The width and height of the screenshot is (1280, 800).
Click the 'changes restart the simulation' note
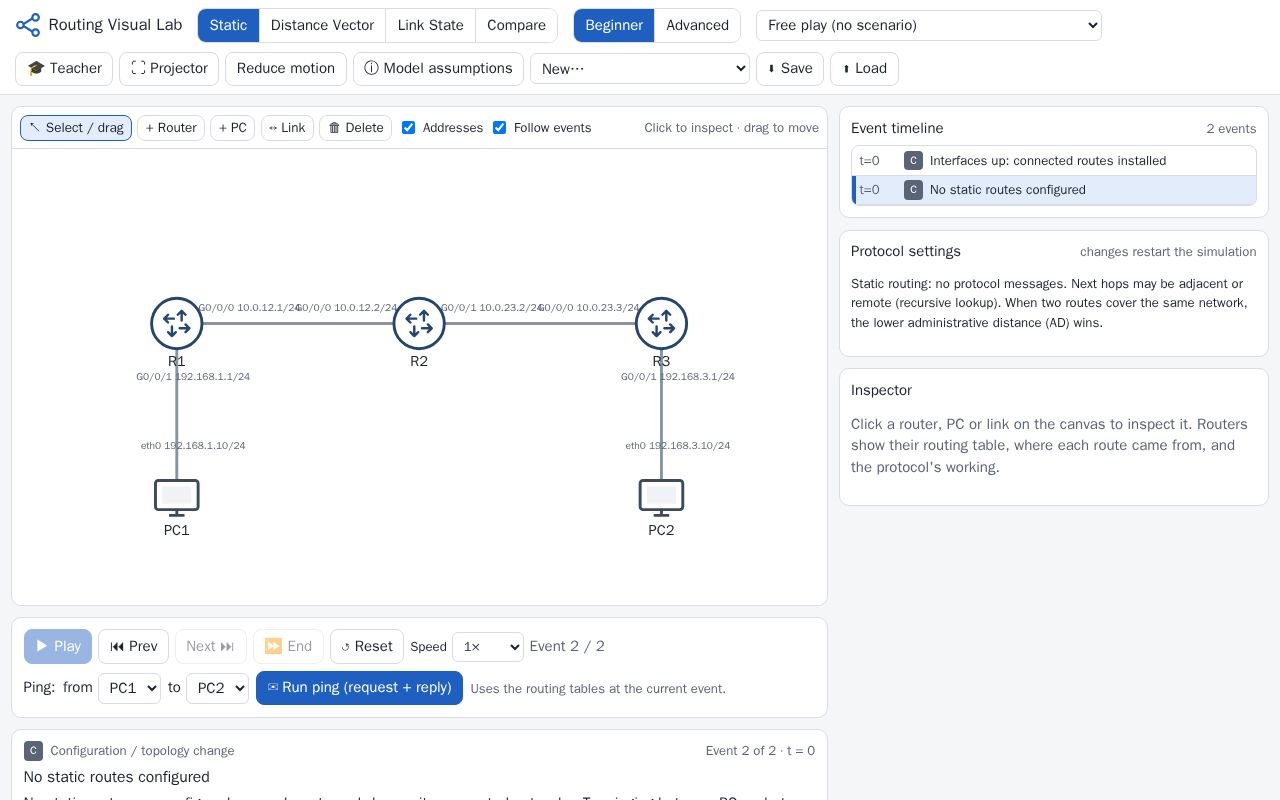pos(1168,252)
